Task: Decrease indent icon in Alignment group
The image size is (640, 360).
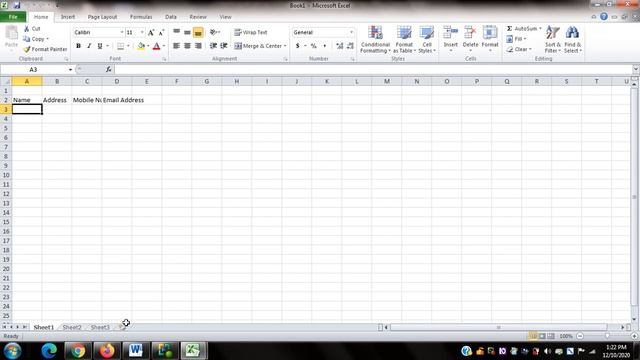Action: (213, 46)
